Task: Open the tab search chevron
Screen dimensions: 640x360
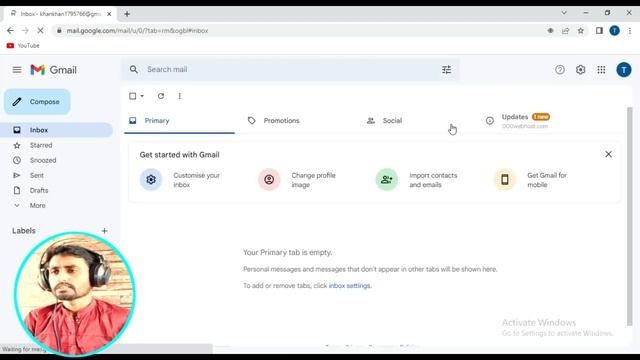Action: (564, 13)
